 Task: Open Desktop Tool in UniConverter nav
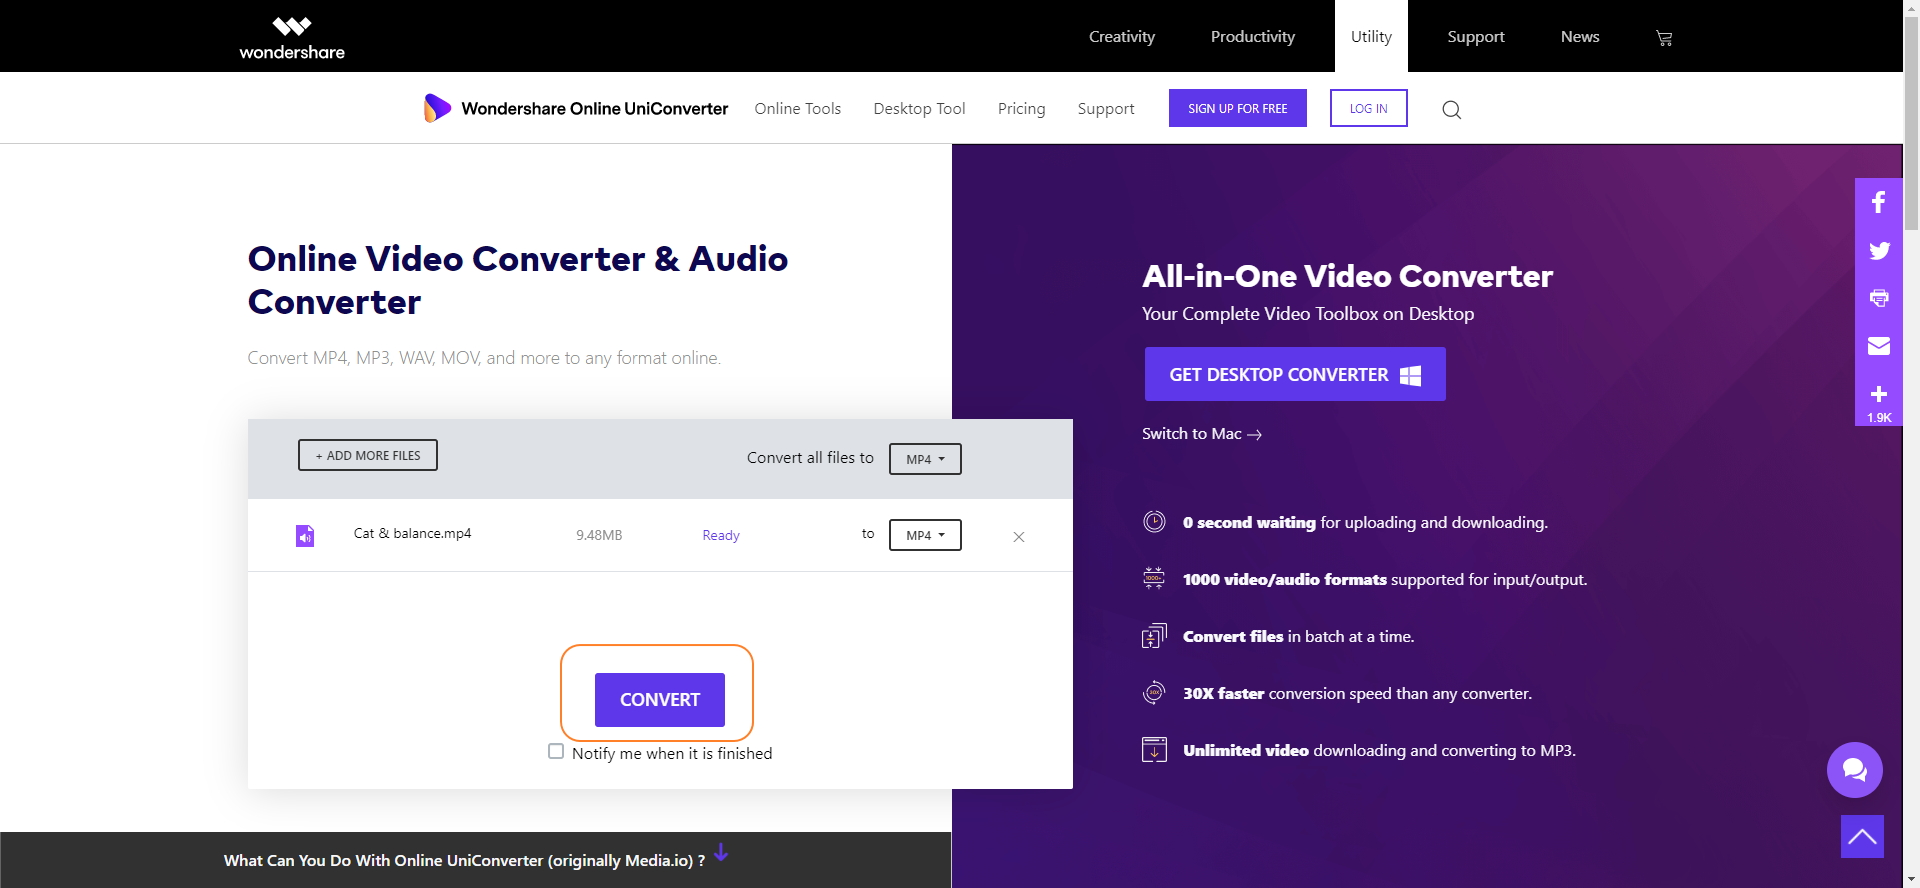pos(919,108)
